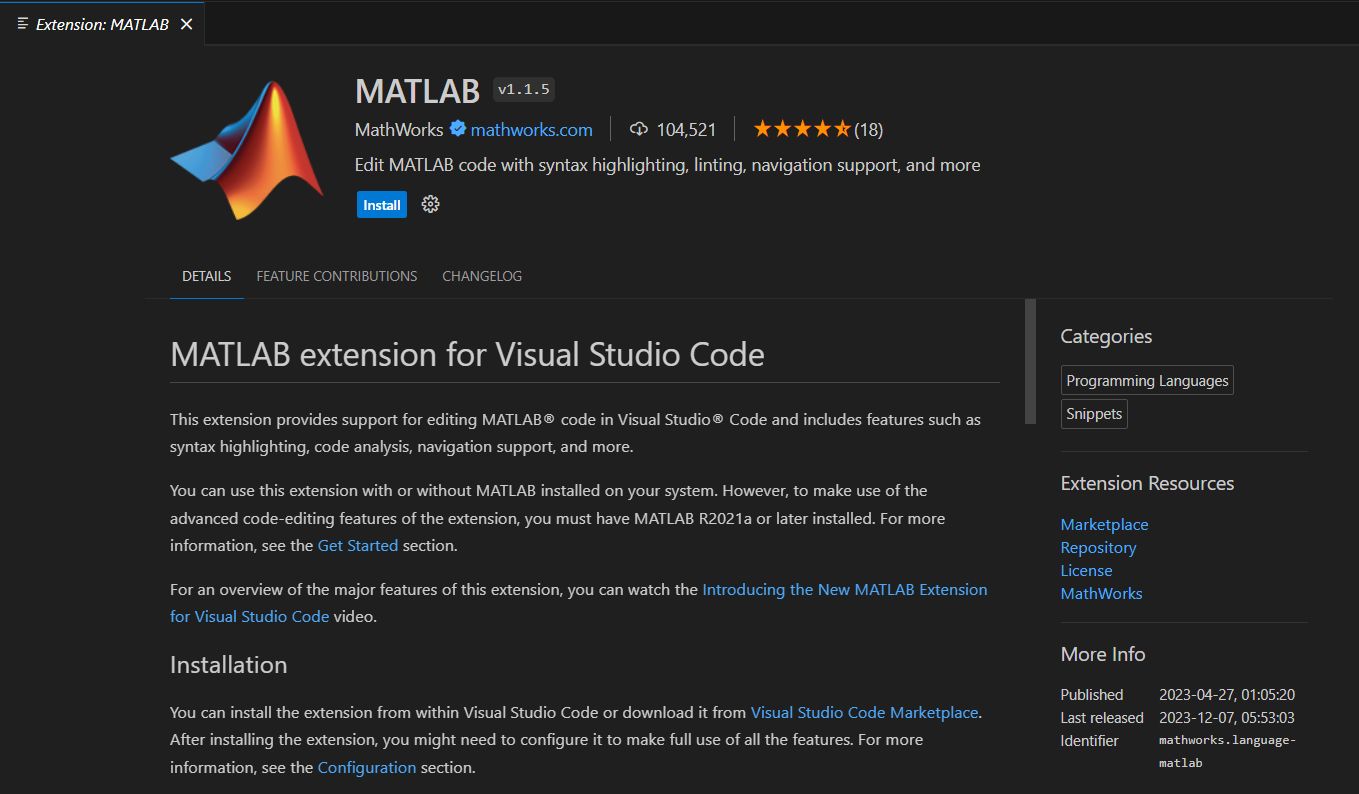The width and height of the screenshot is (1359, 794).
Task: Open the manage gear icon beside Install
Action: 431,205
